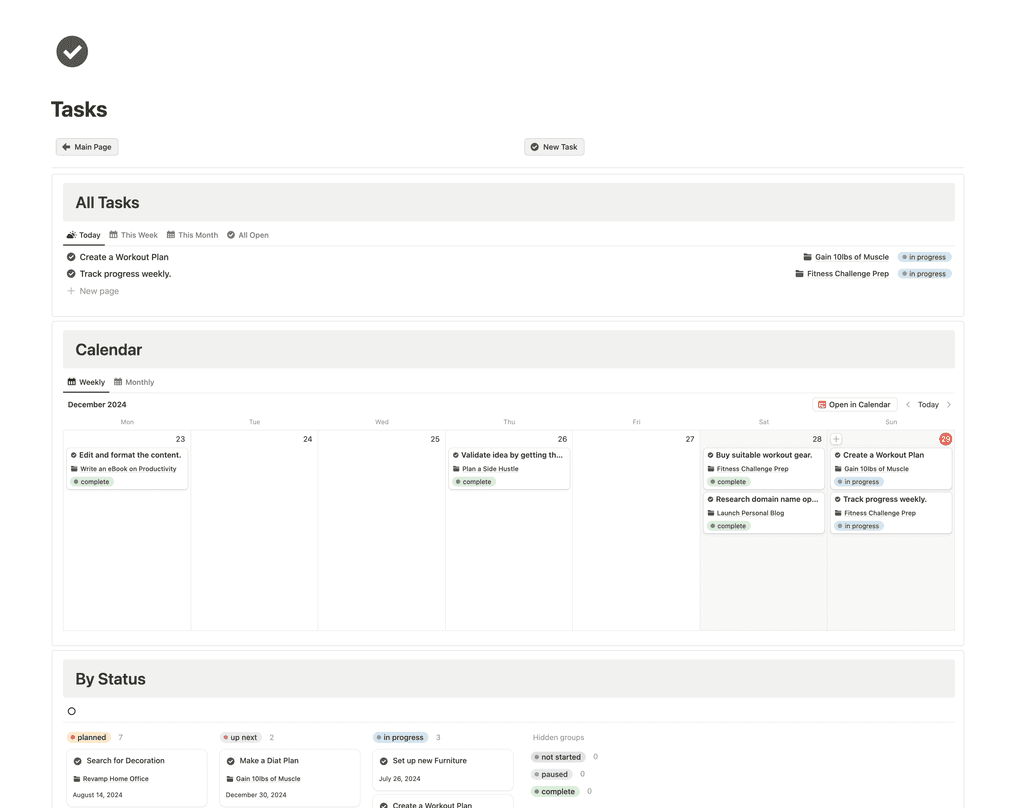Select Monthly calendar view tab
Viewport: 1024px width, 808px height.
click(x=134, y=382)
